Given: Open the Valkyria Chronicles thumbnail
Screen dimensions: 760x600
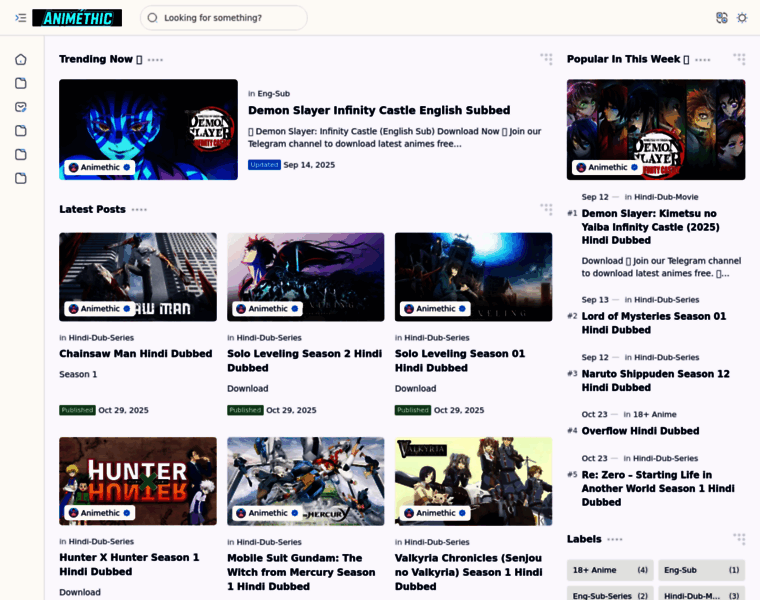Looking at the screenshot, I should 474,481.
